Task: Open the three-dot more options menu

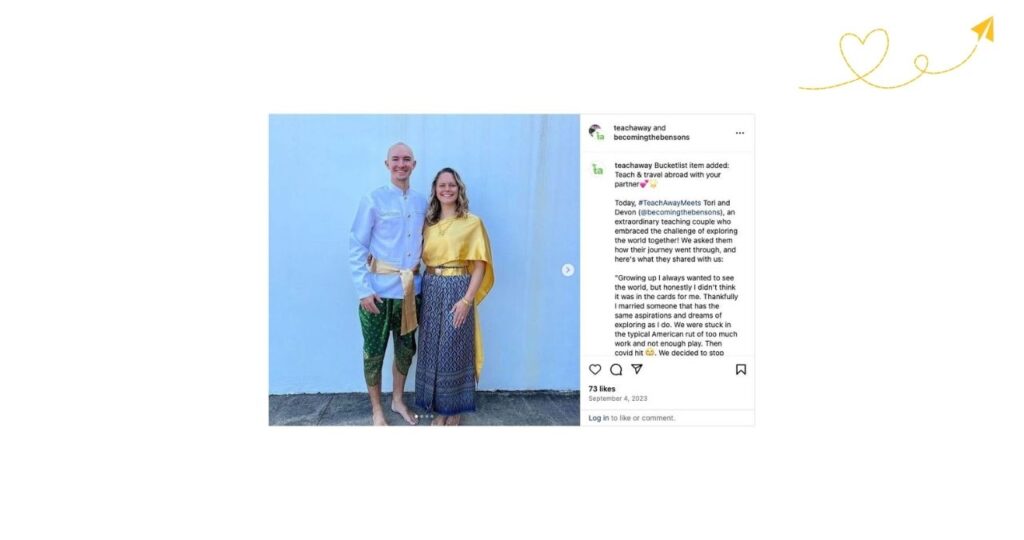Action: (x=740, y=133)
